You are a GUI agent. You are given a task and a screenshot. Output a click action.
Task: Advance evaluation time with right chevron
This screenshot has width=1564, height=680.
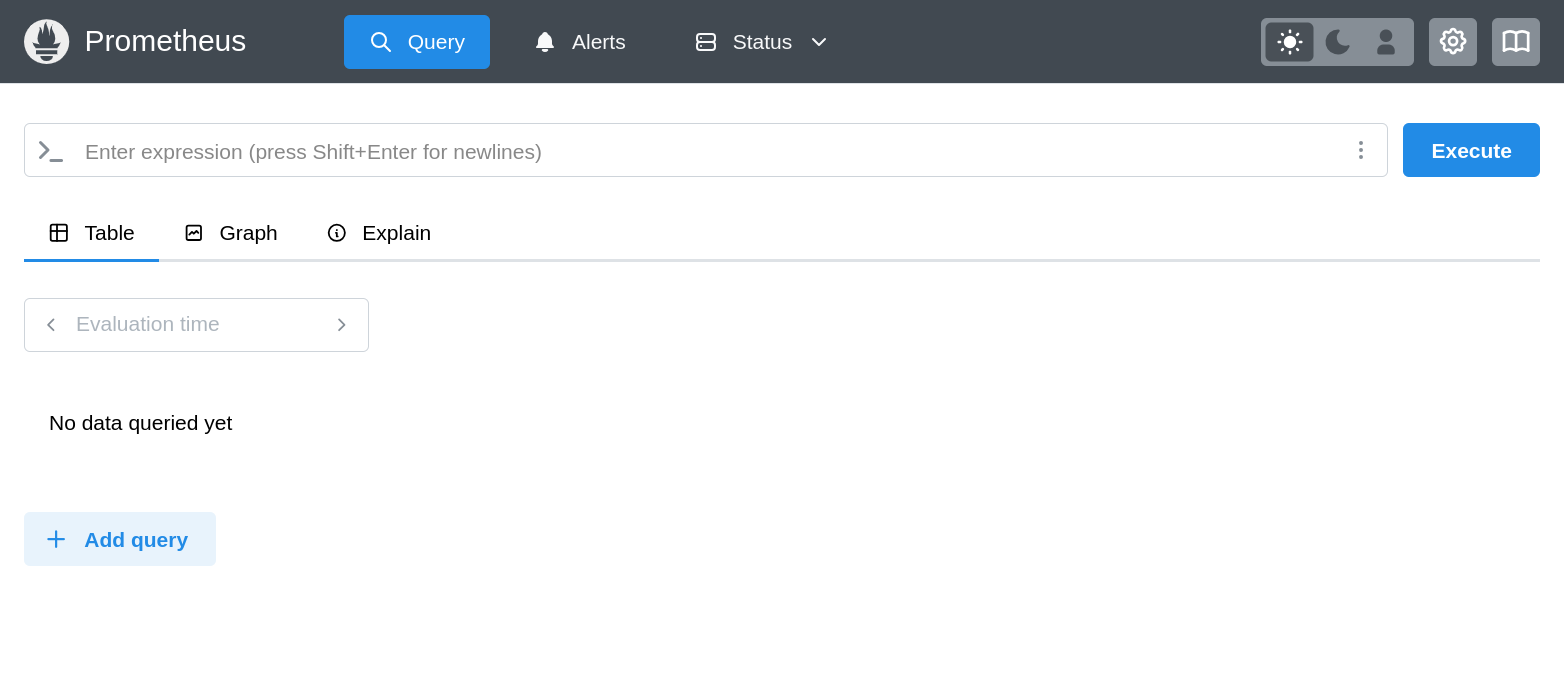(x=341, y=324)
